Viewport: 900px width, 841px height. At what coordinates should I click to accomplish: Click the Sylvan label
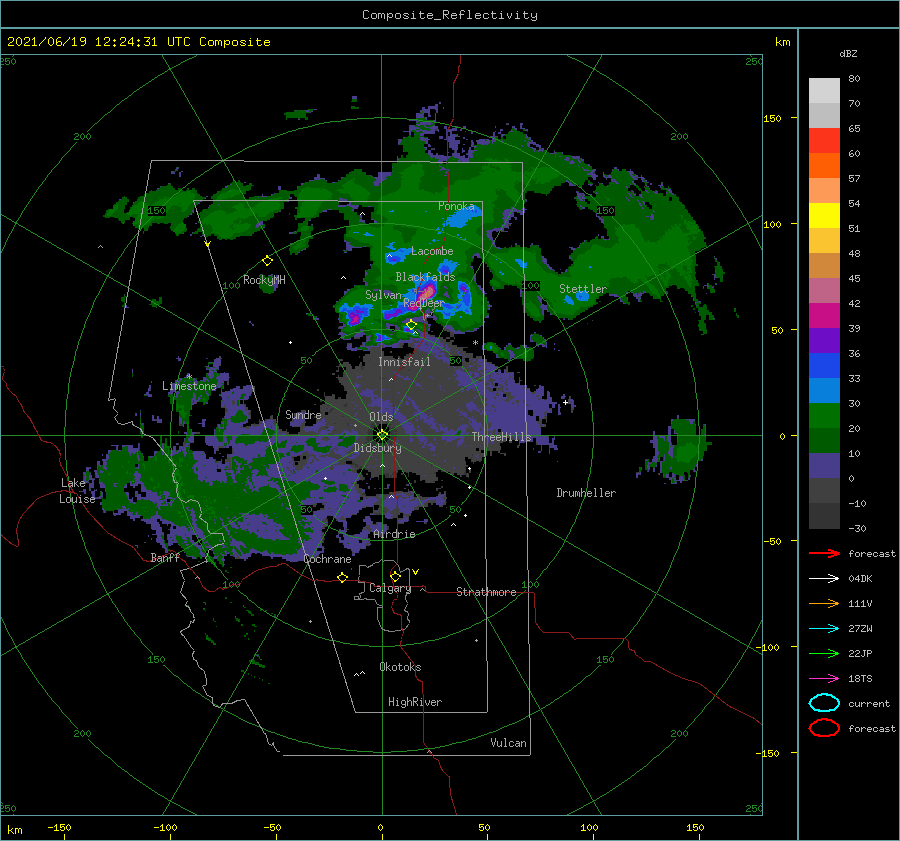[383, 295]
